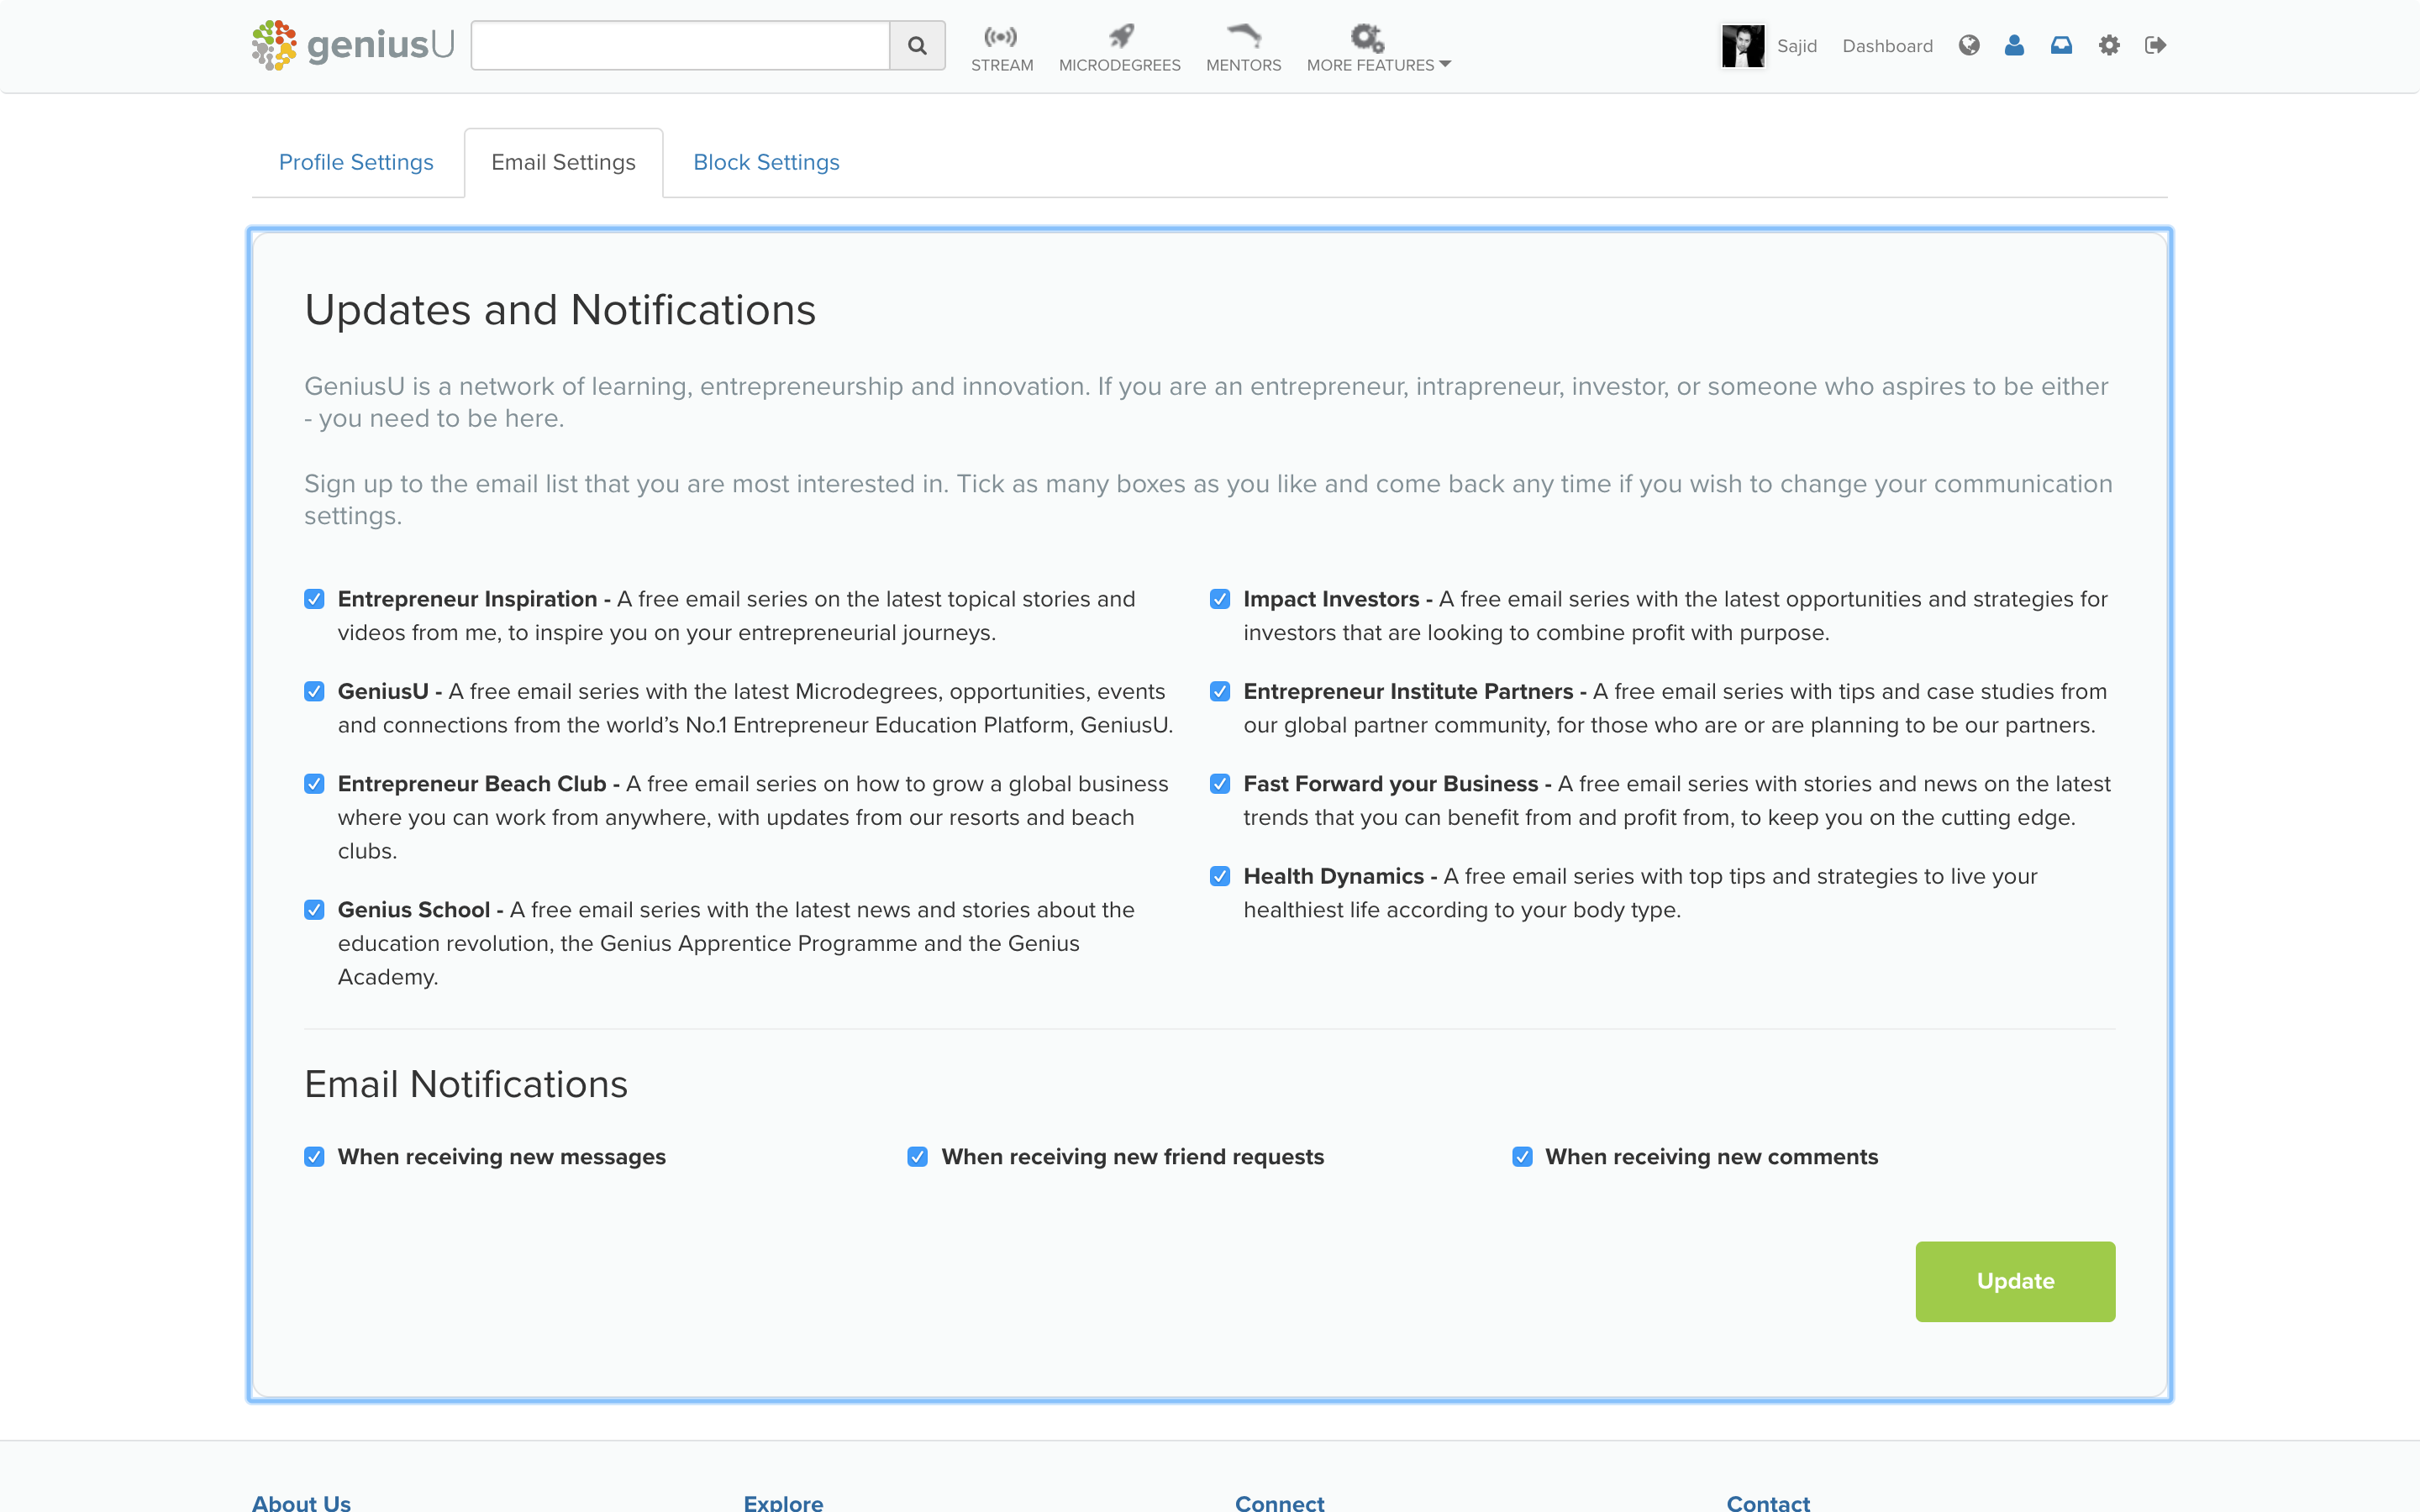Click the Explore footer heading
The width and height of the screenshot is (2420, 1512).
(x=783, y=1502)
